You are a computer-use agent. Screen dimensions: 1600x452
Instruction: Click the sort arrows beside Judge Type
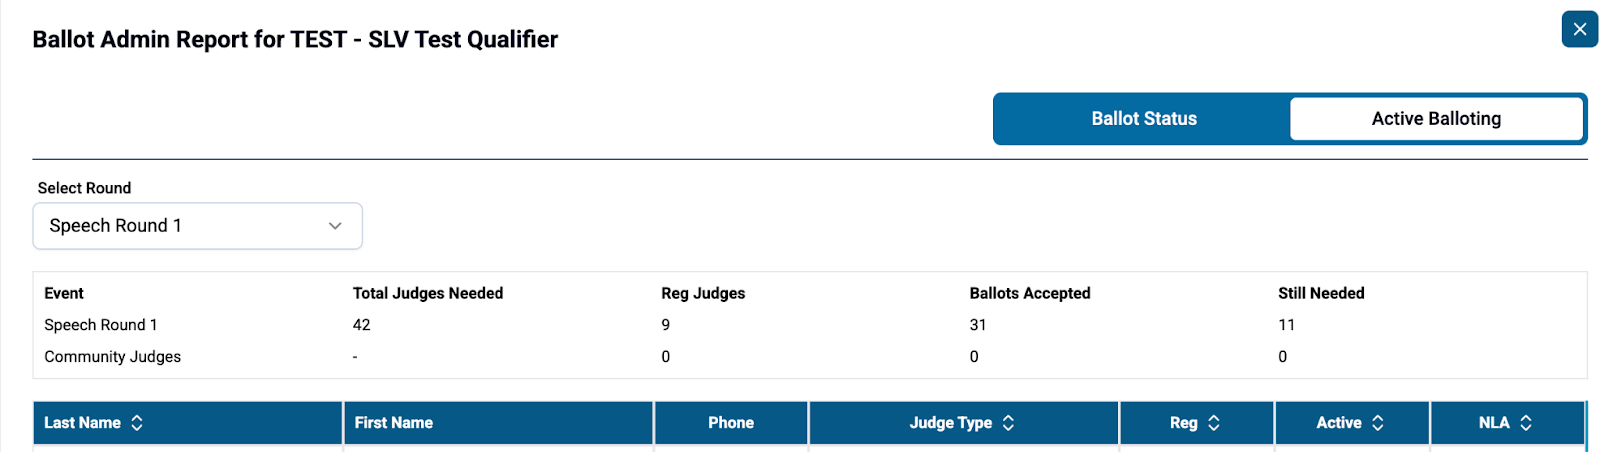coord(1008,423)
